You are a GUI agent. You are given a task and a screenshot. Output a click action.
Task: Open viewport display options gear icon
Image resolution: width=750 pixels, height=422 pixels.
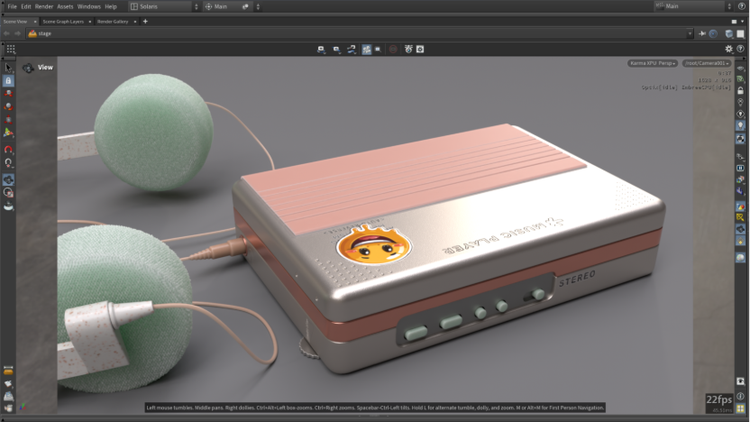(728, 48)
